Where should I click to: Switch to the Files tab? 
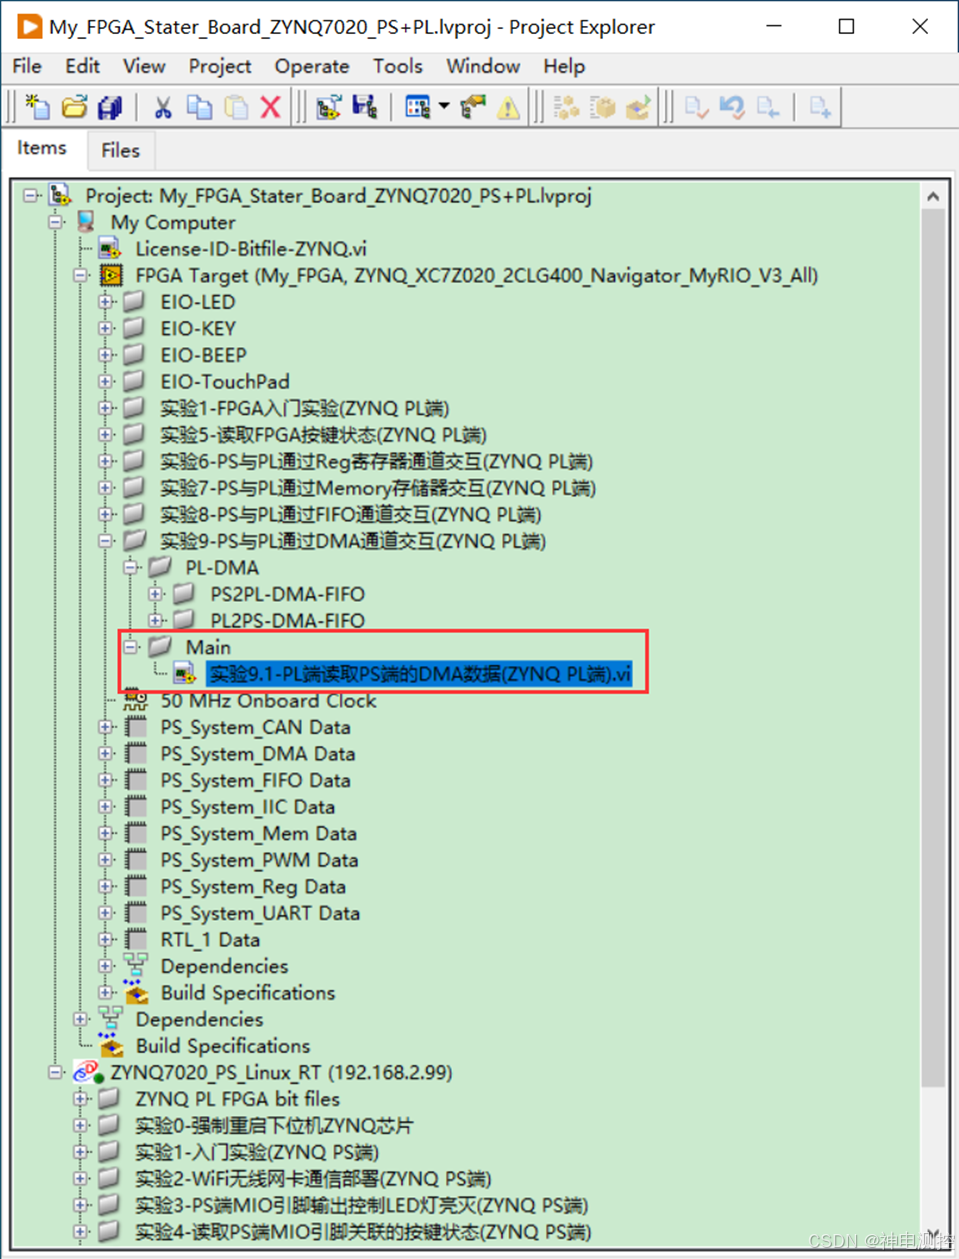pyautogui.click(x=120, y=150)
